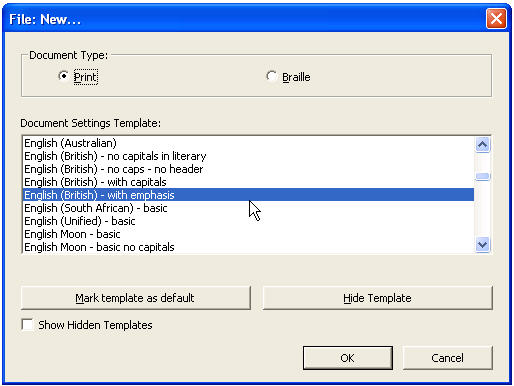Select English (British) - no capitals in literary
The height and width of the screenshot is (386, 514).
point(248,156)
